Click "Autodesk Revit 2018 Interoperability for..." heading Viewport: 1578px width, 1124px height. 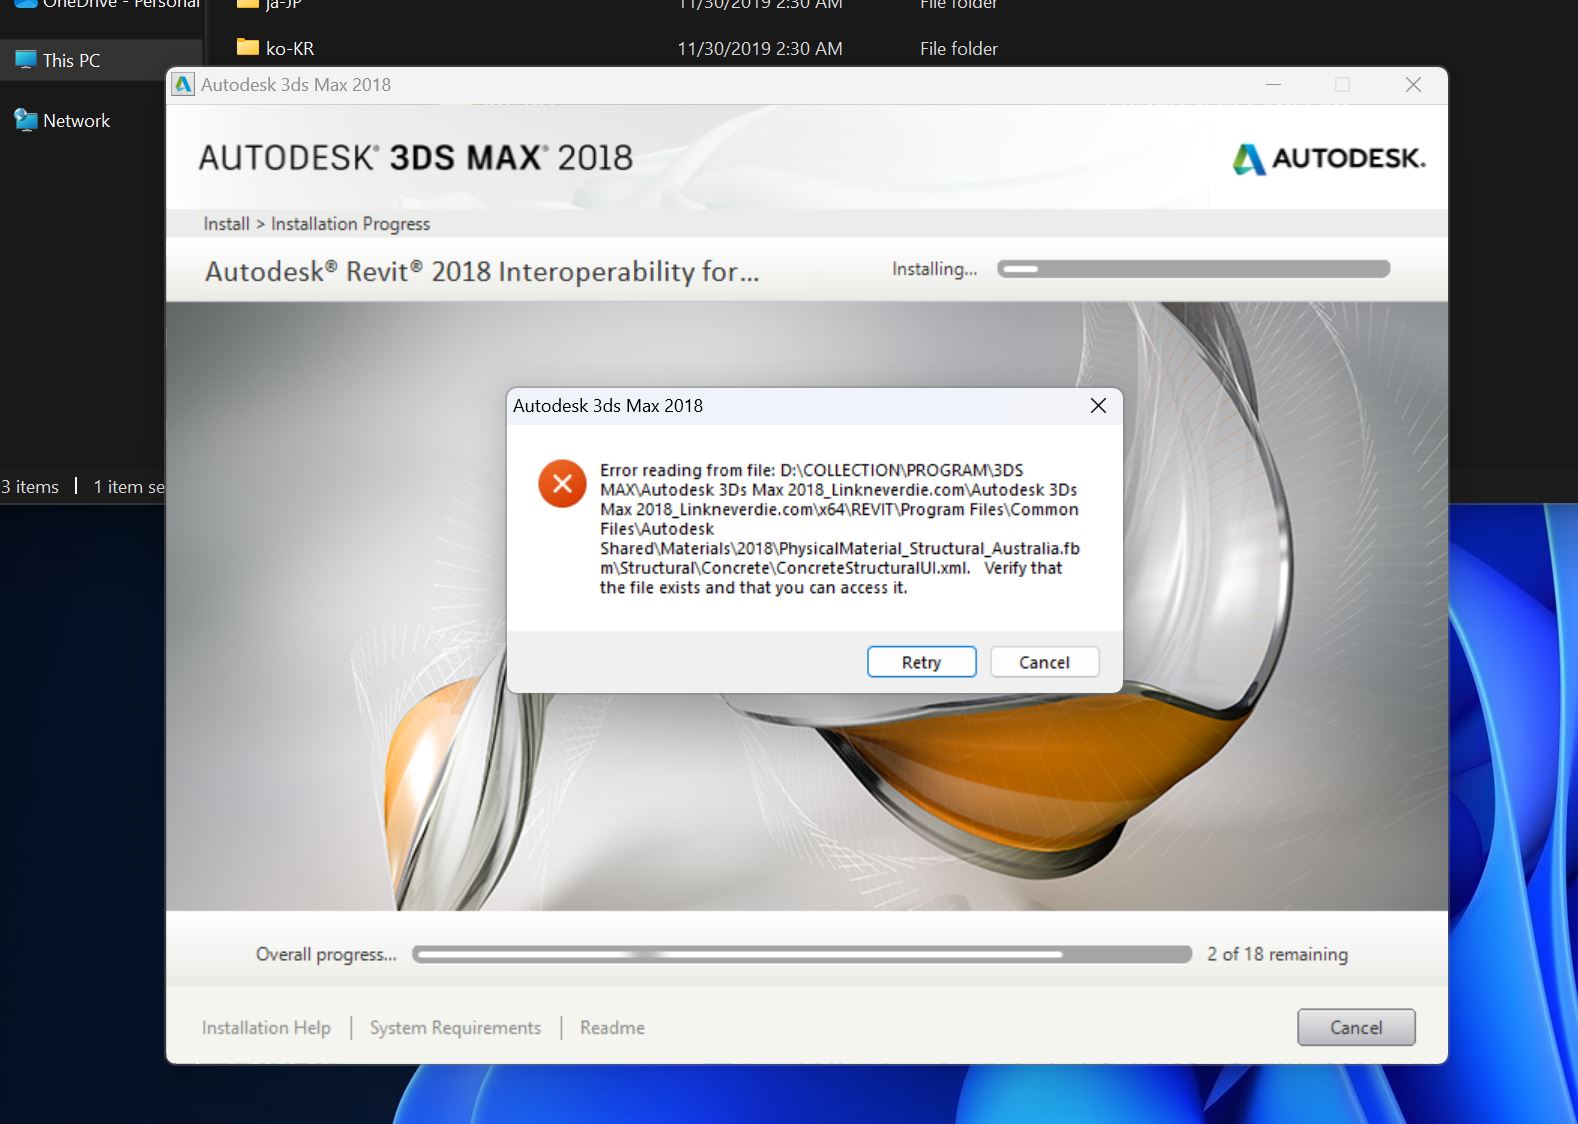point(482,271)
